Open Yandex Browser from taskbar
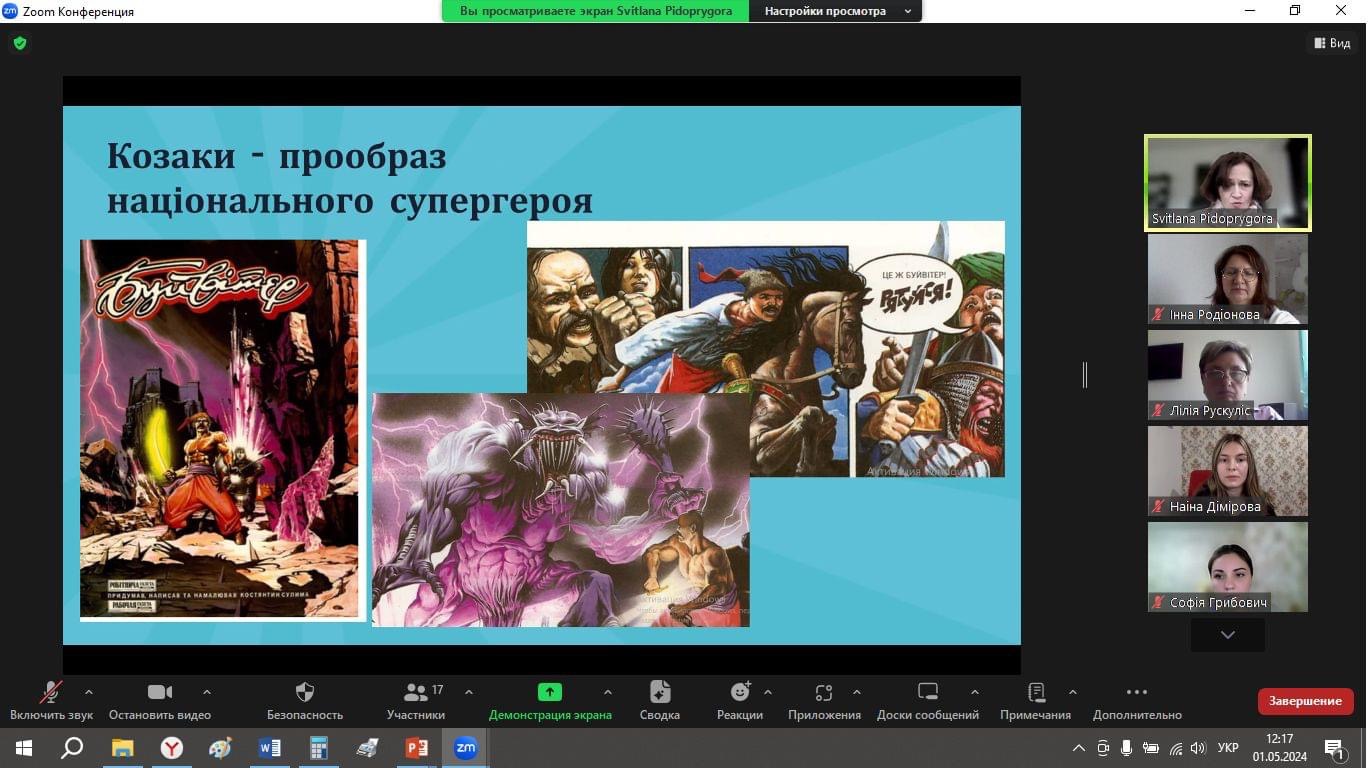The height and width of the screenshot is (768, 1372). click(x=172, y=748)
